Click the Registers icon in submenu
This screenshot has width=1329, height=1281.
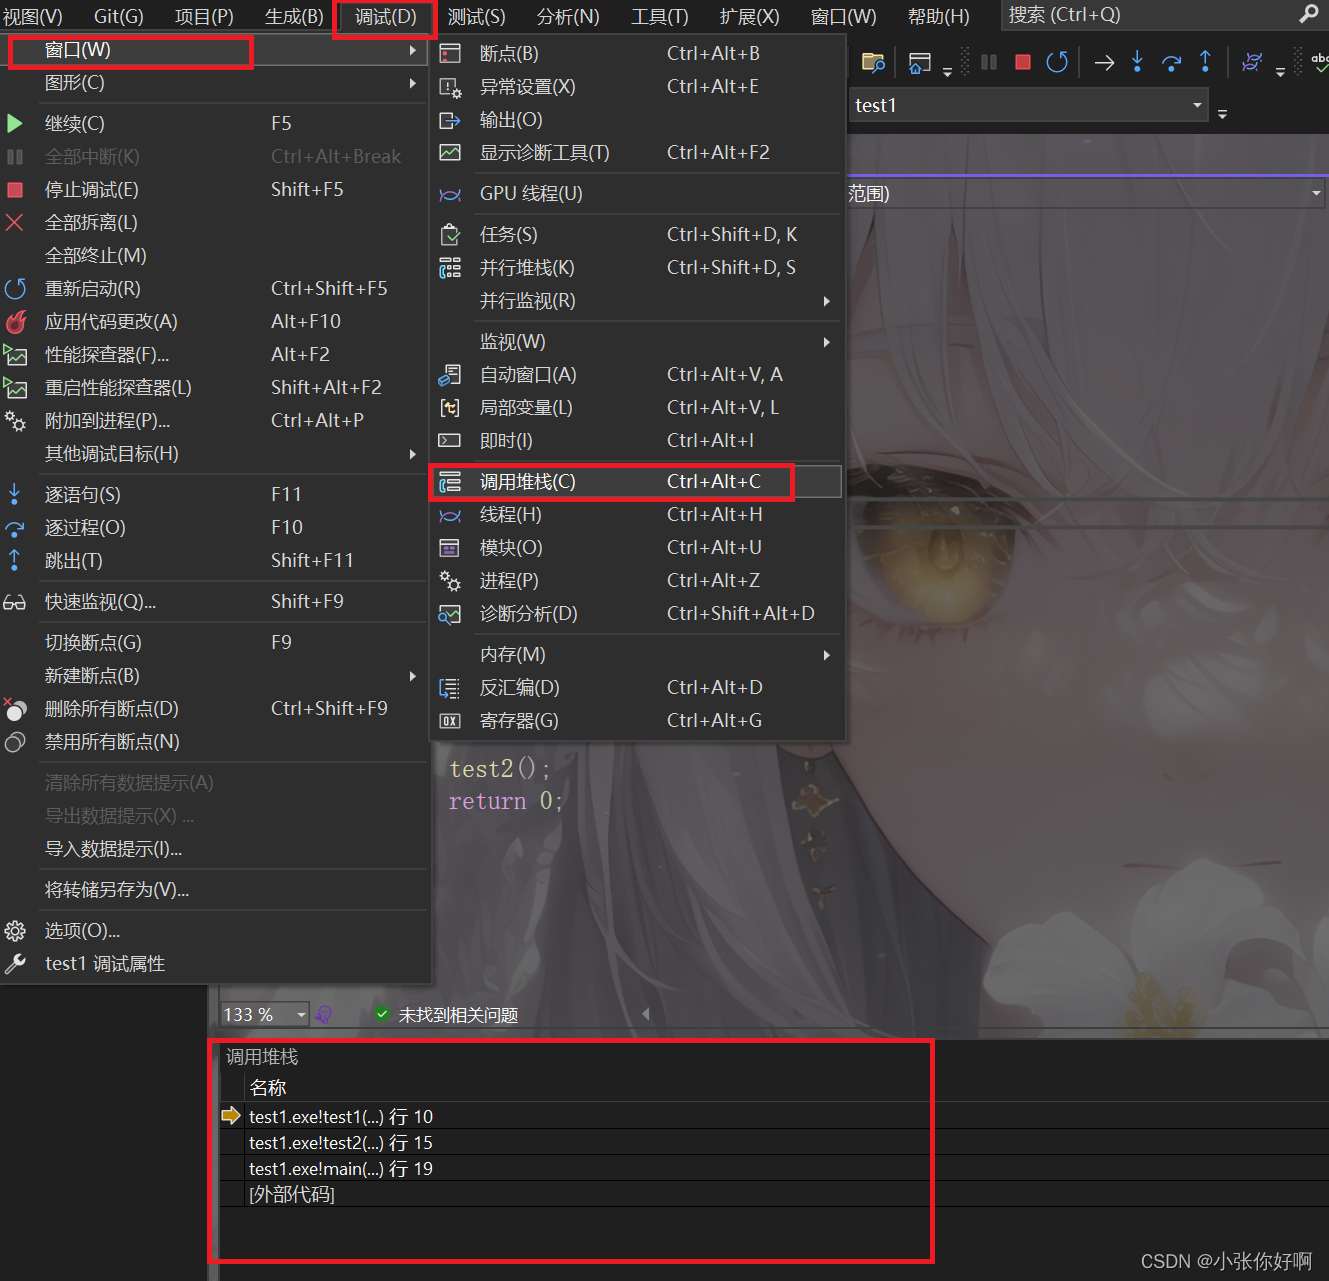[x=450, y=721]
